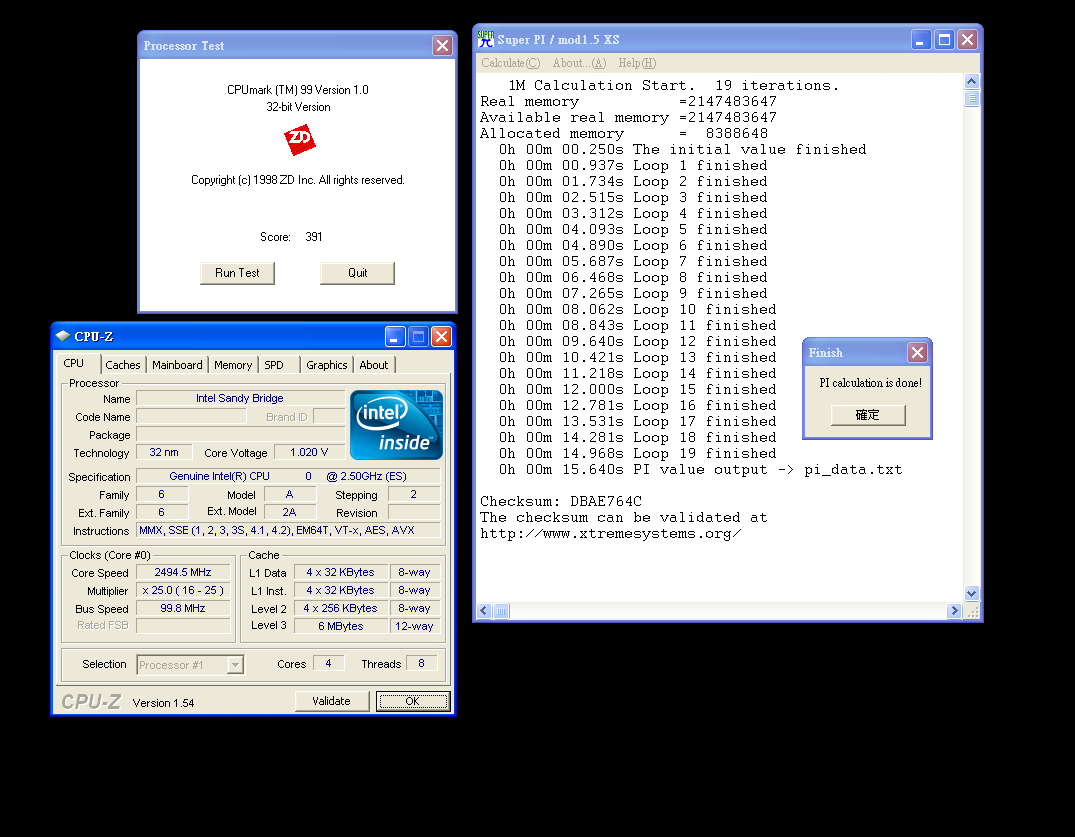
Task: Click the PI value output line 15.640s
Action: pyautogui.click(x=701, y=470)
